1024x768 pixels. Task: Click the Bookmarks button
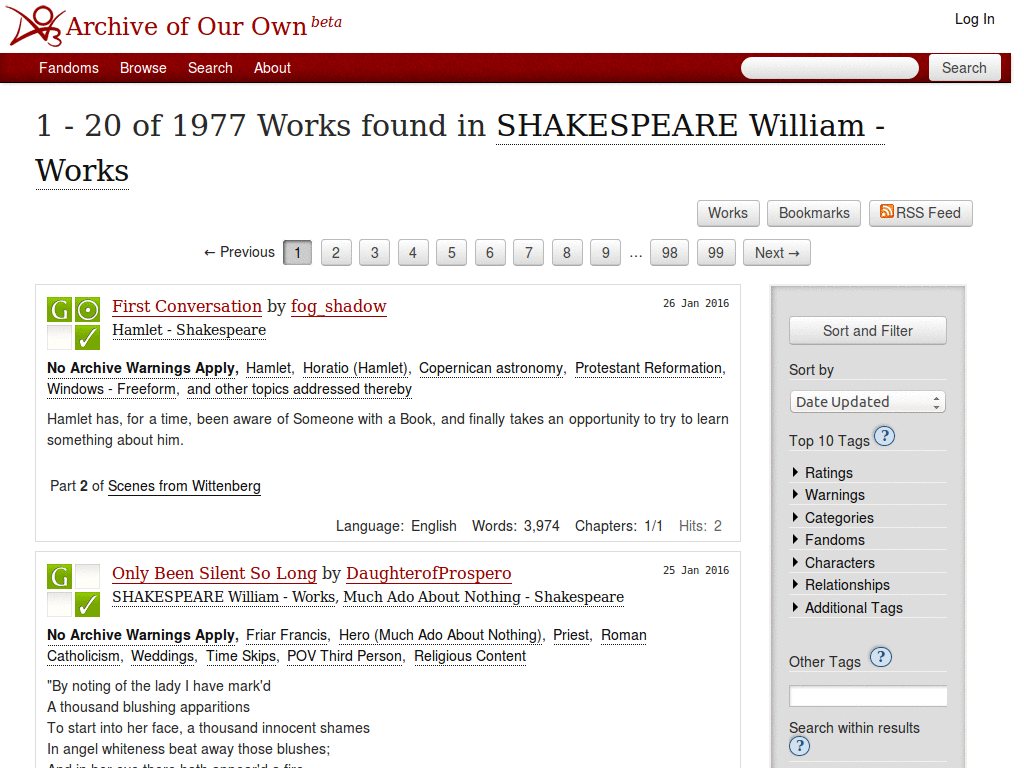[x=814, y=213]
